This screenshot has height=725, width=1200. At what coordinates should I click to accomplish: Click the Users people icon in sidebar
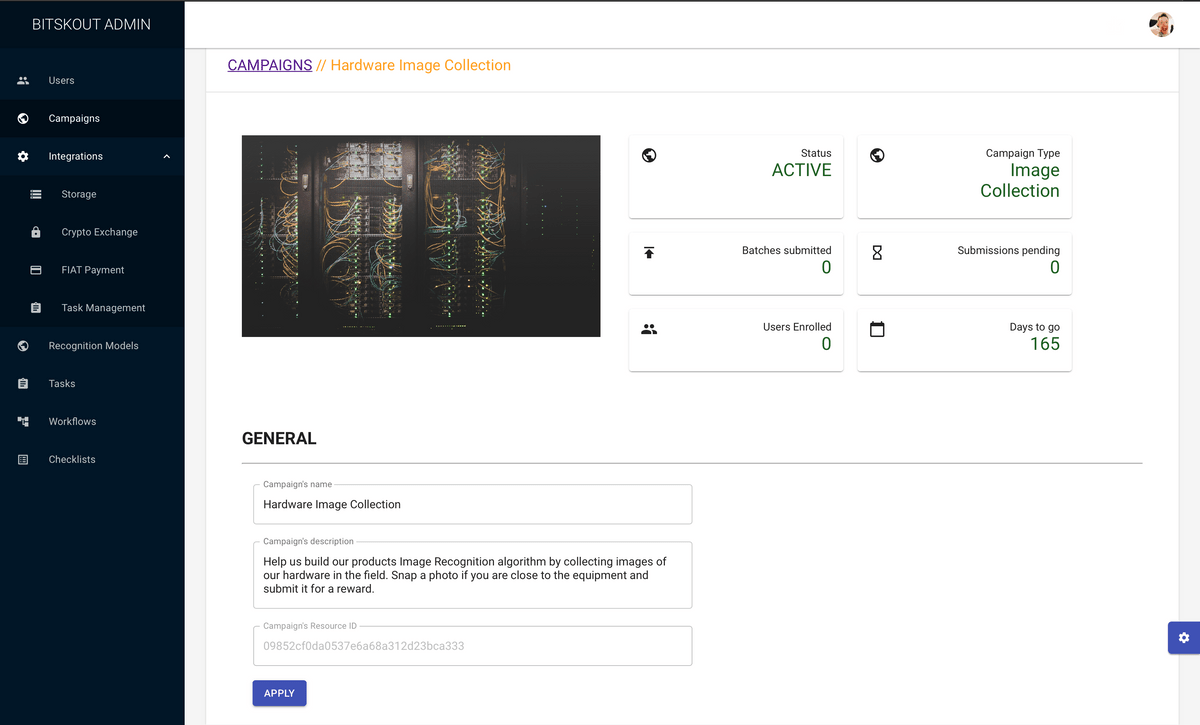point(23,80)
